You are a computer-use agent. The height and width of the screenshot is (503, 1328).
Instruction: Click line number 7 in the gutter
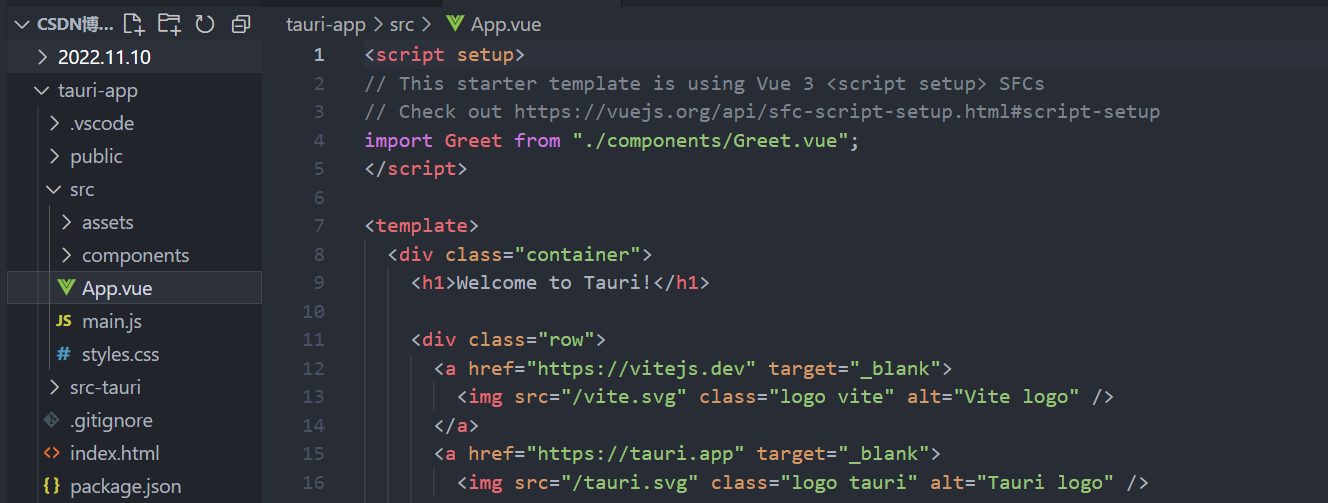(x=318, y=226)
